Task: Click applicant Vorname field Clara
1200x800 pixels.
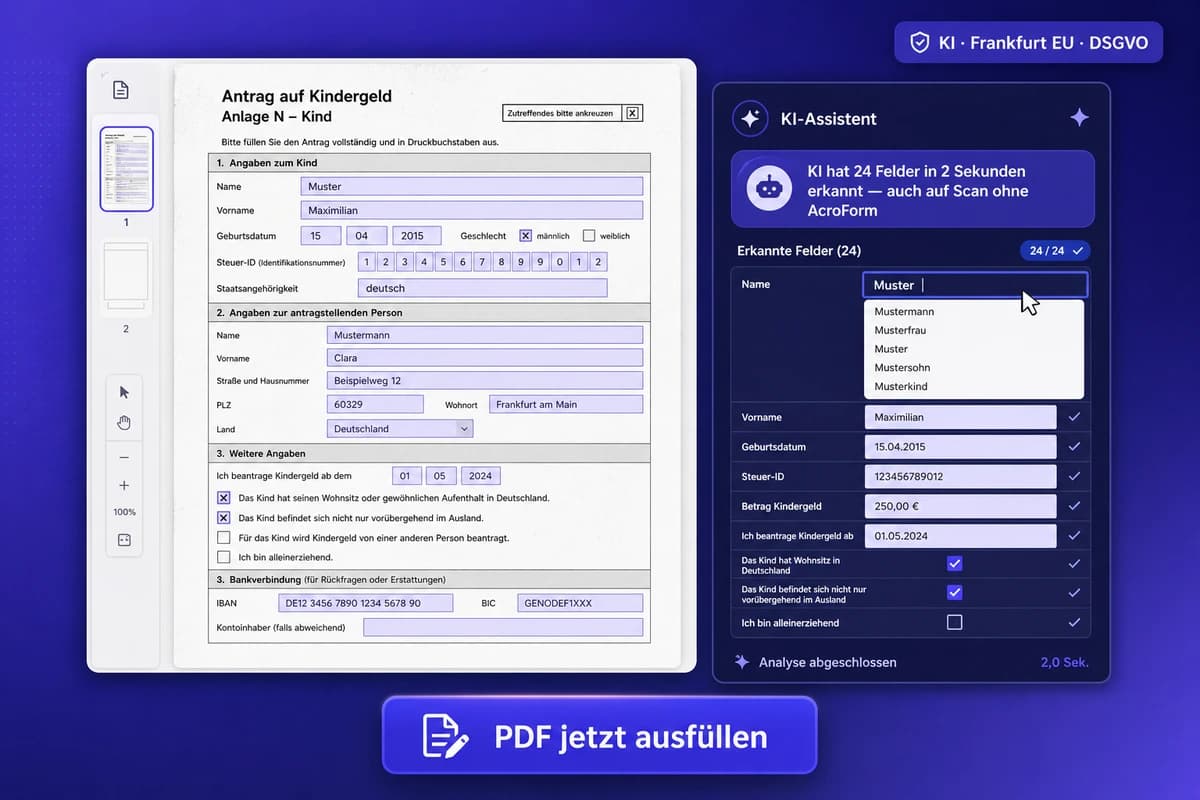Action: point(485,358)
